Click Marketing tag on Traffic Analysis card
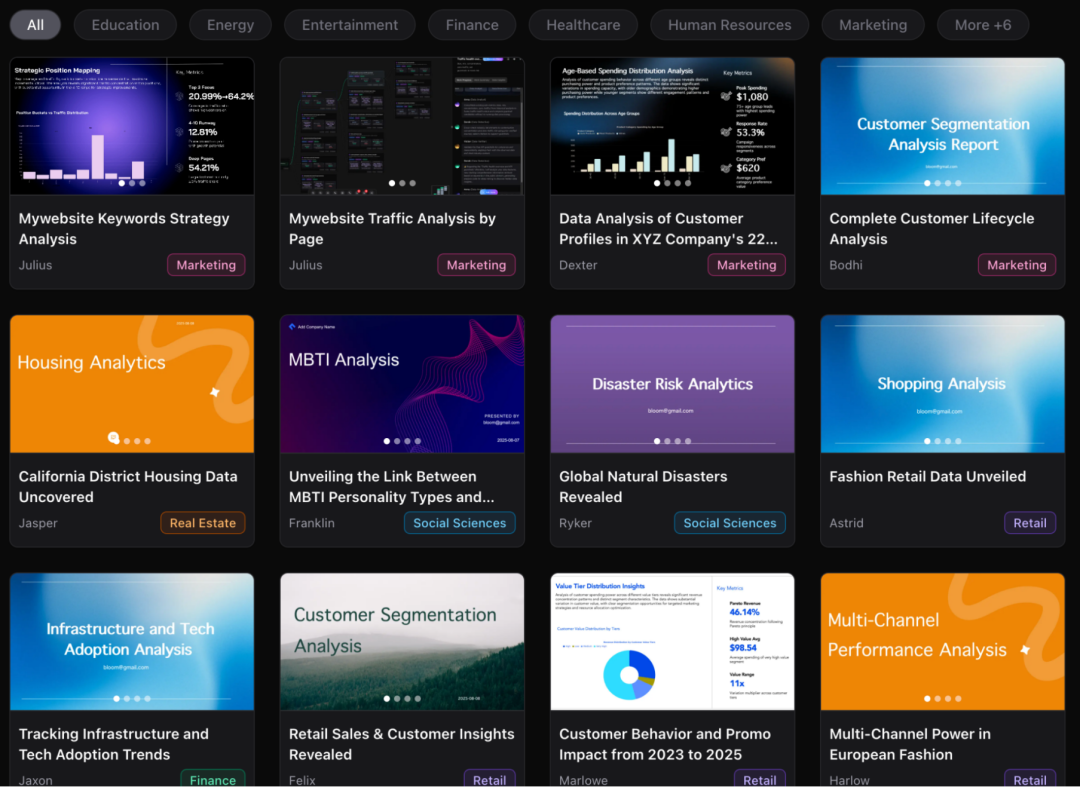 476,265
